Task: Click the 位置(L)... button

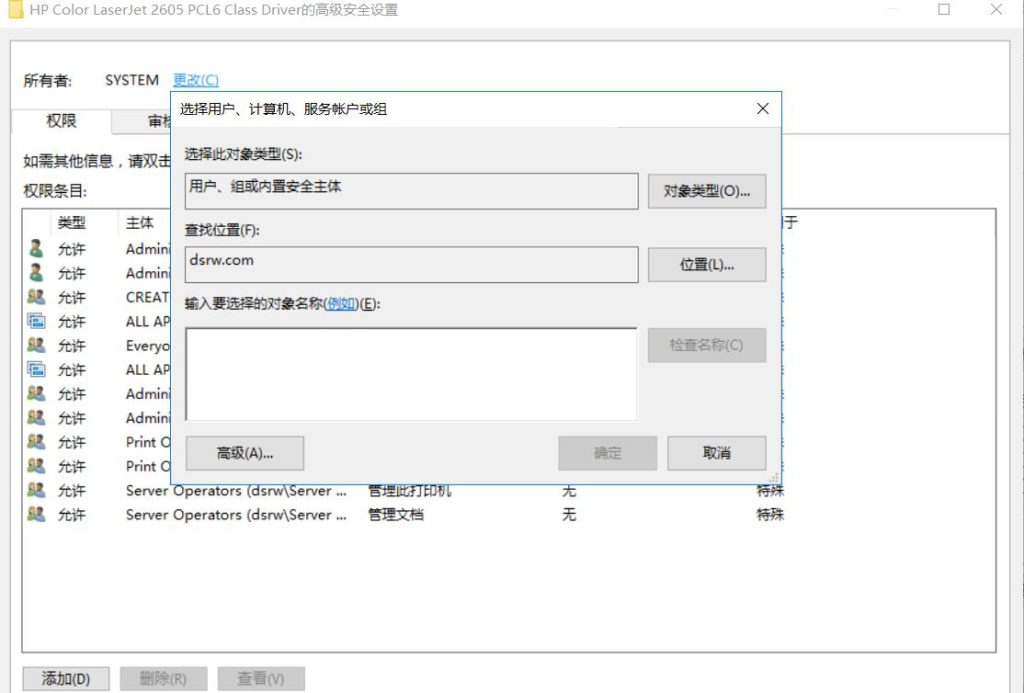Action: point(707,265)
